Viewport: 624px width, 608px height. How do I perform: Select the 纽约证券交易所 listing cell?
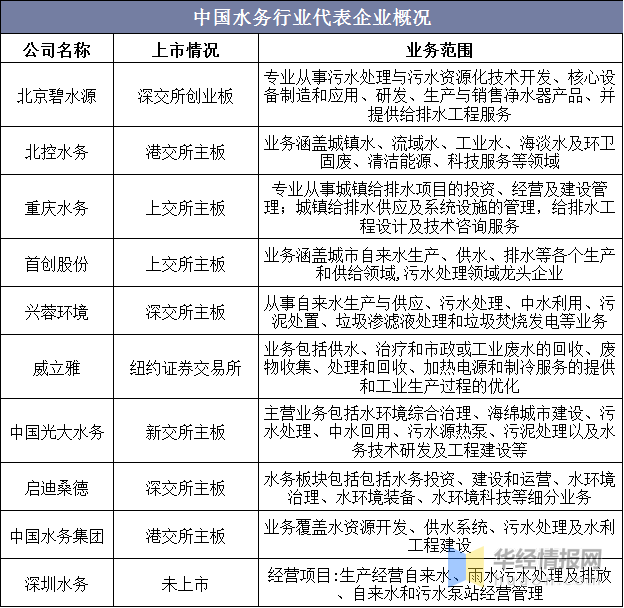click(185, 368)
